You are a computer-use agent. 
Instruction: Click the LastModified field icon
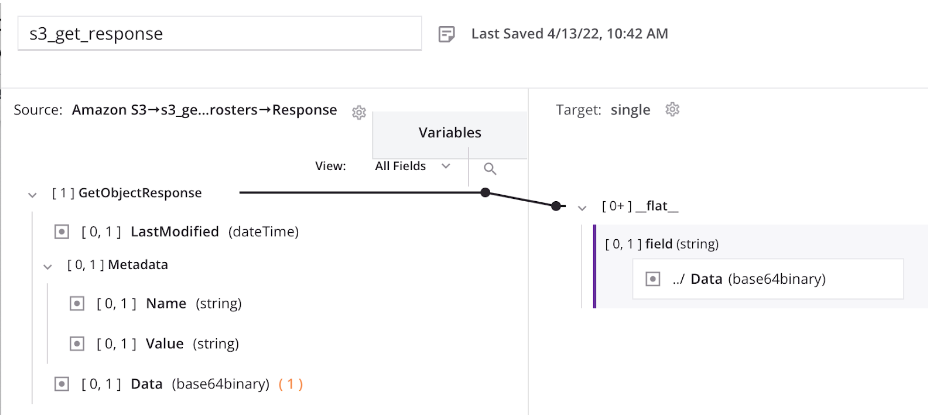tap(62, 231)
